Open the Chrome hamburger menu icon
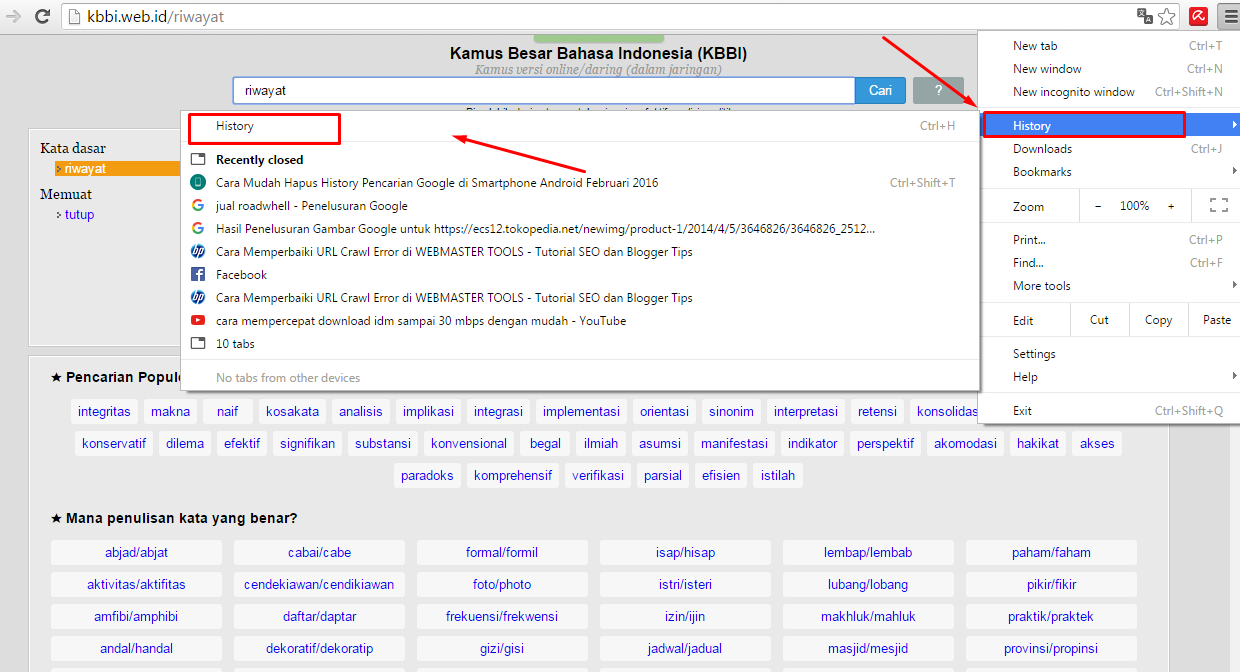 1230,16
